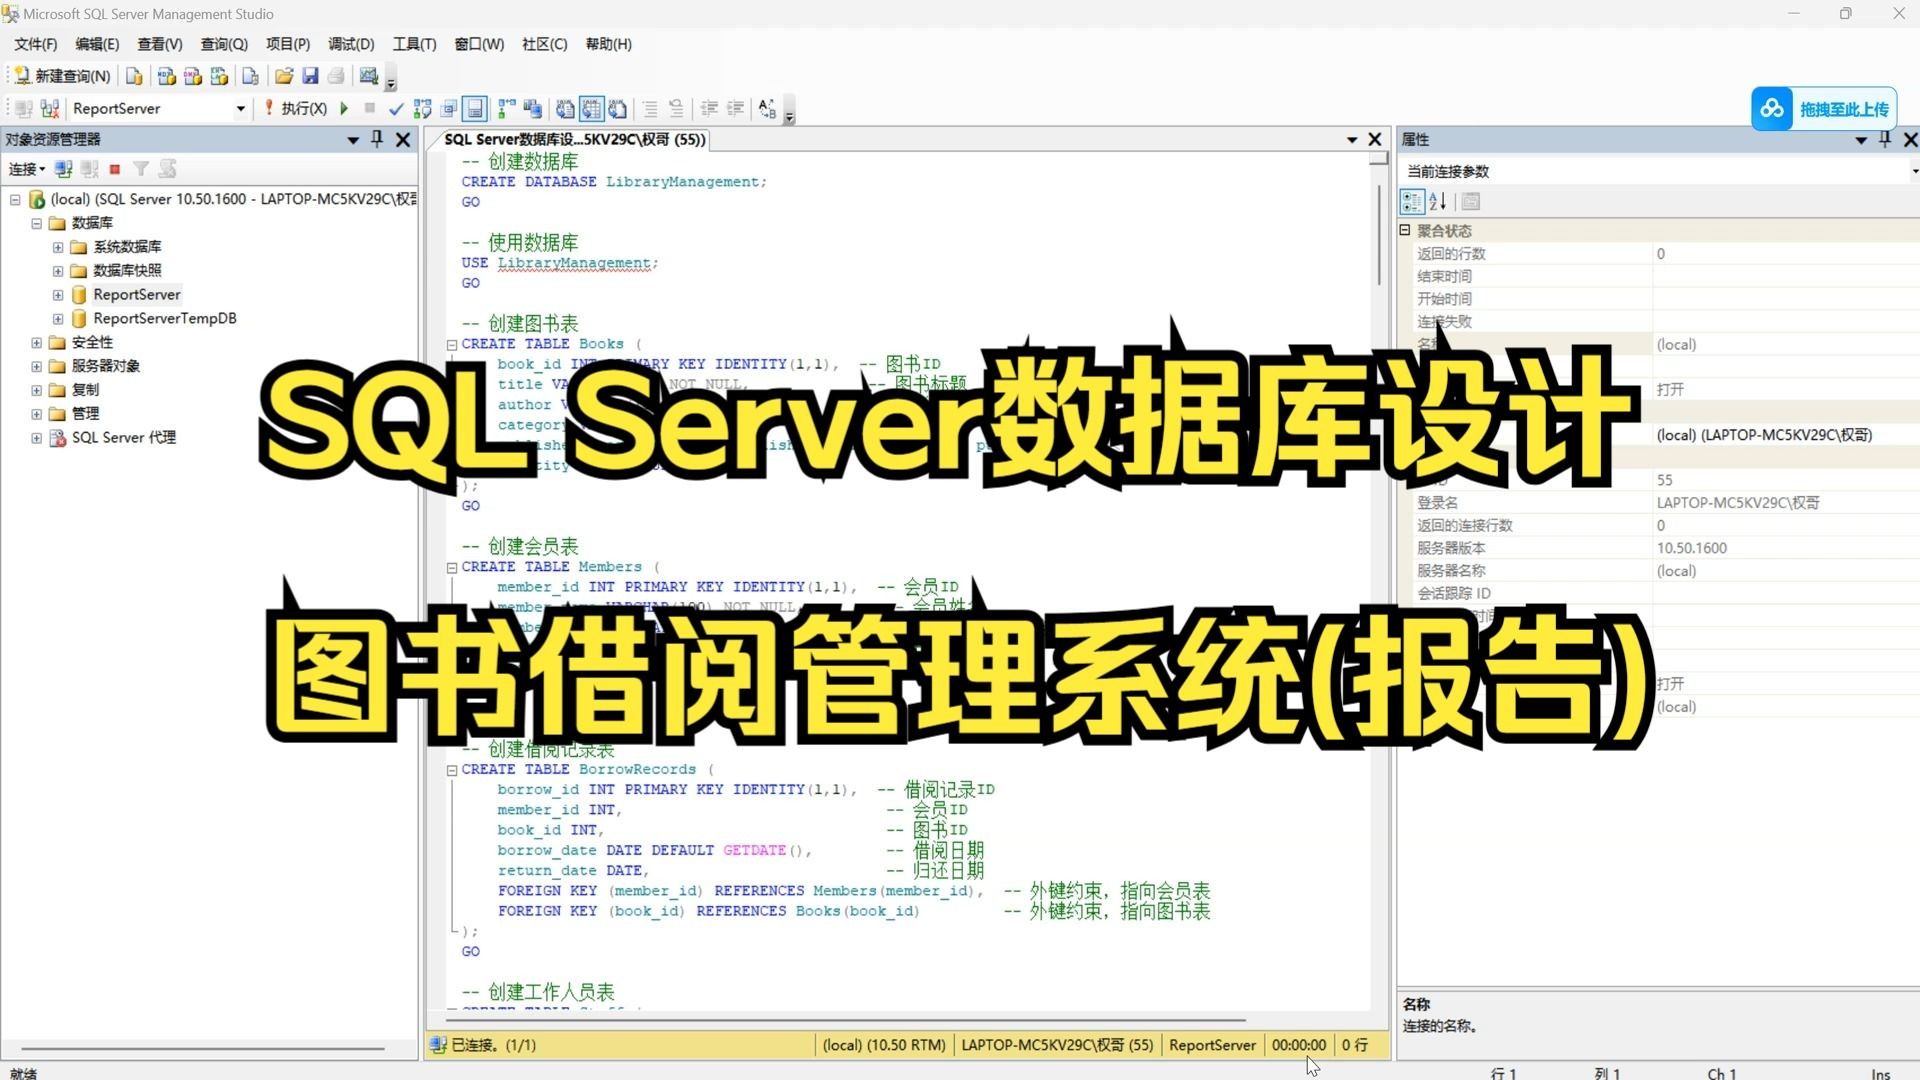Select the SQL Server数据库设 query tab
Image resolution: width=1920 pixels, height=1080 pixels.
(x=573, y=140)
